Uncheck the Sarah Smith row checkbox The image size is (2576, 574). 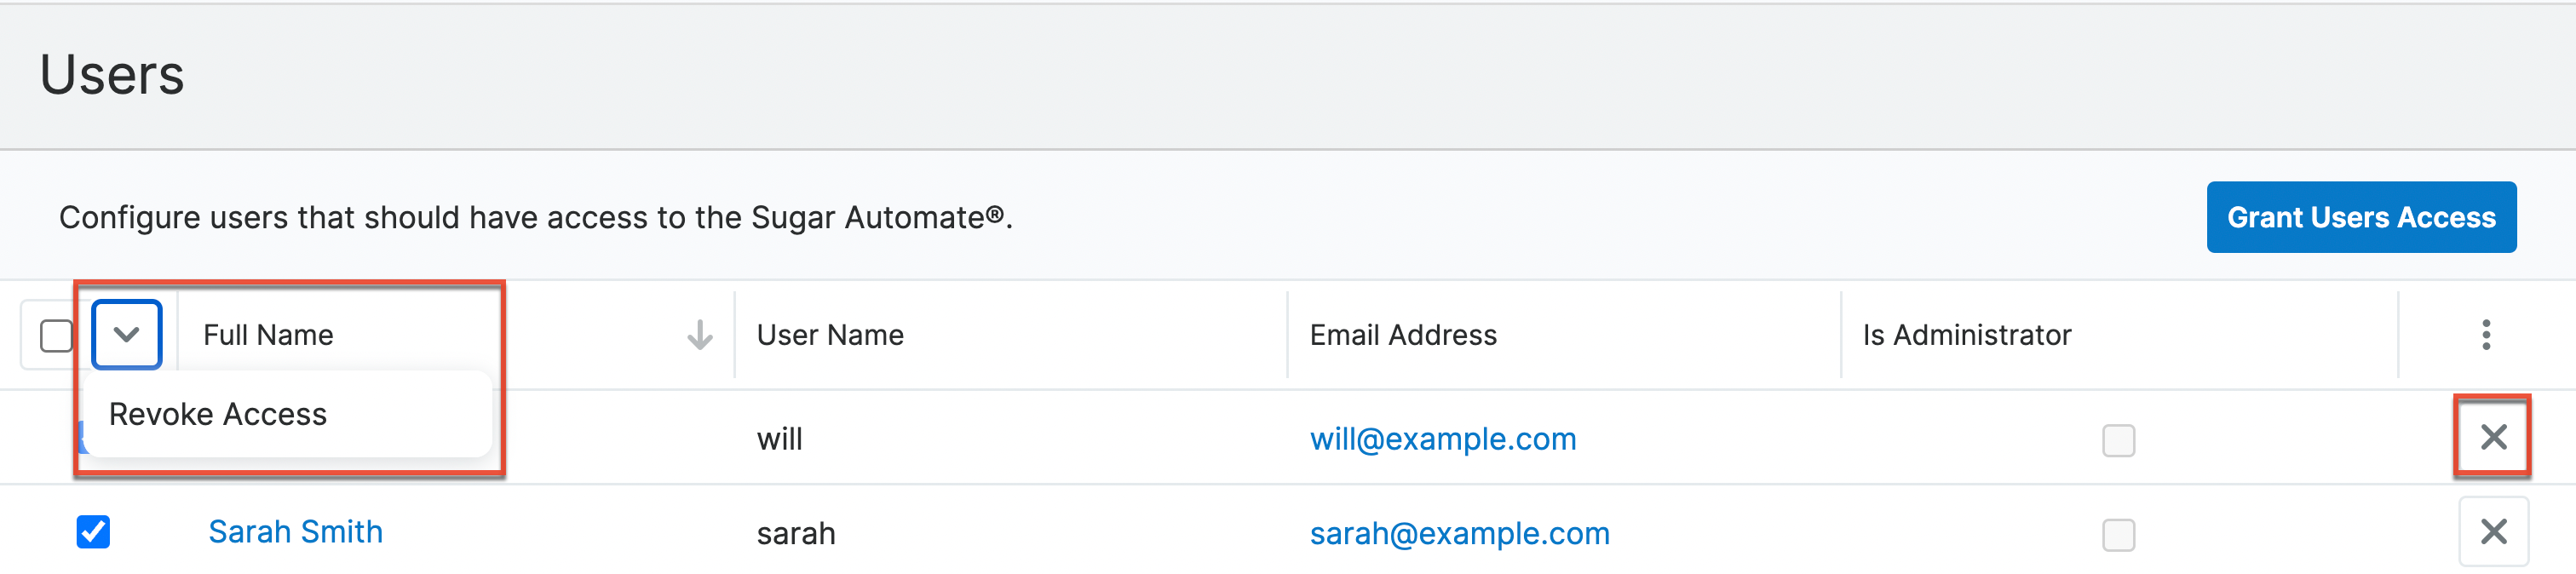(x=93, y=532)
